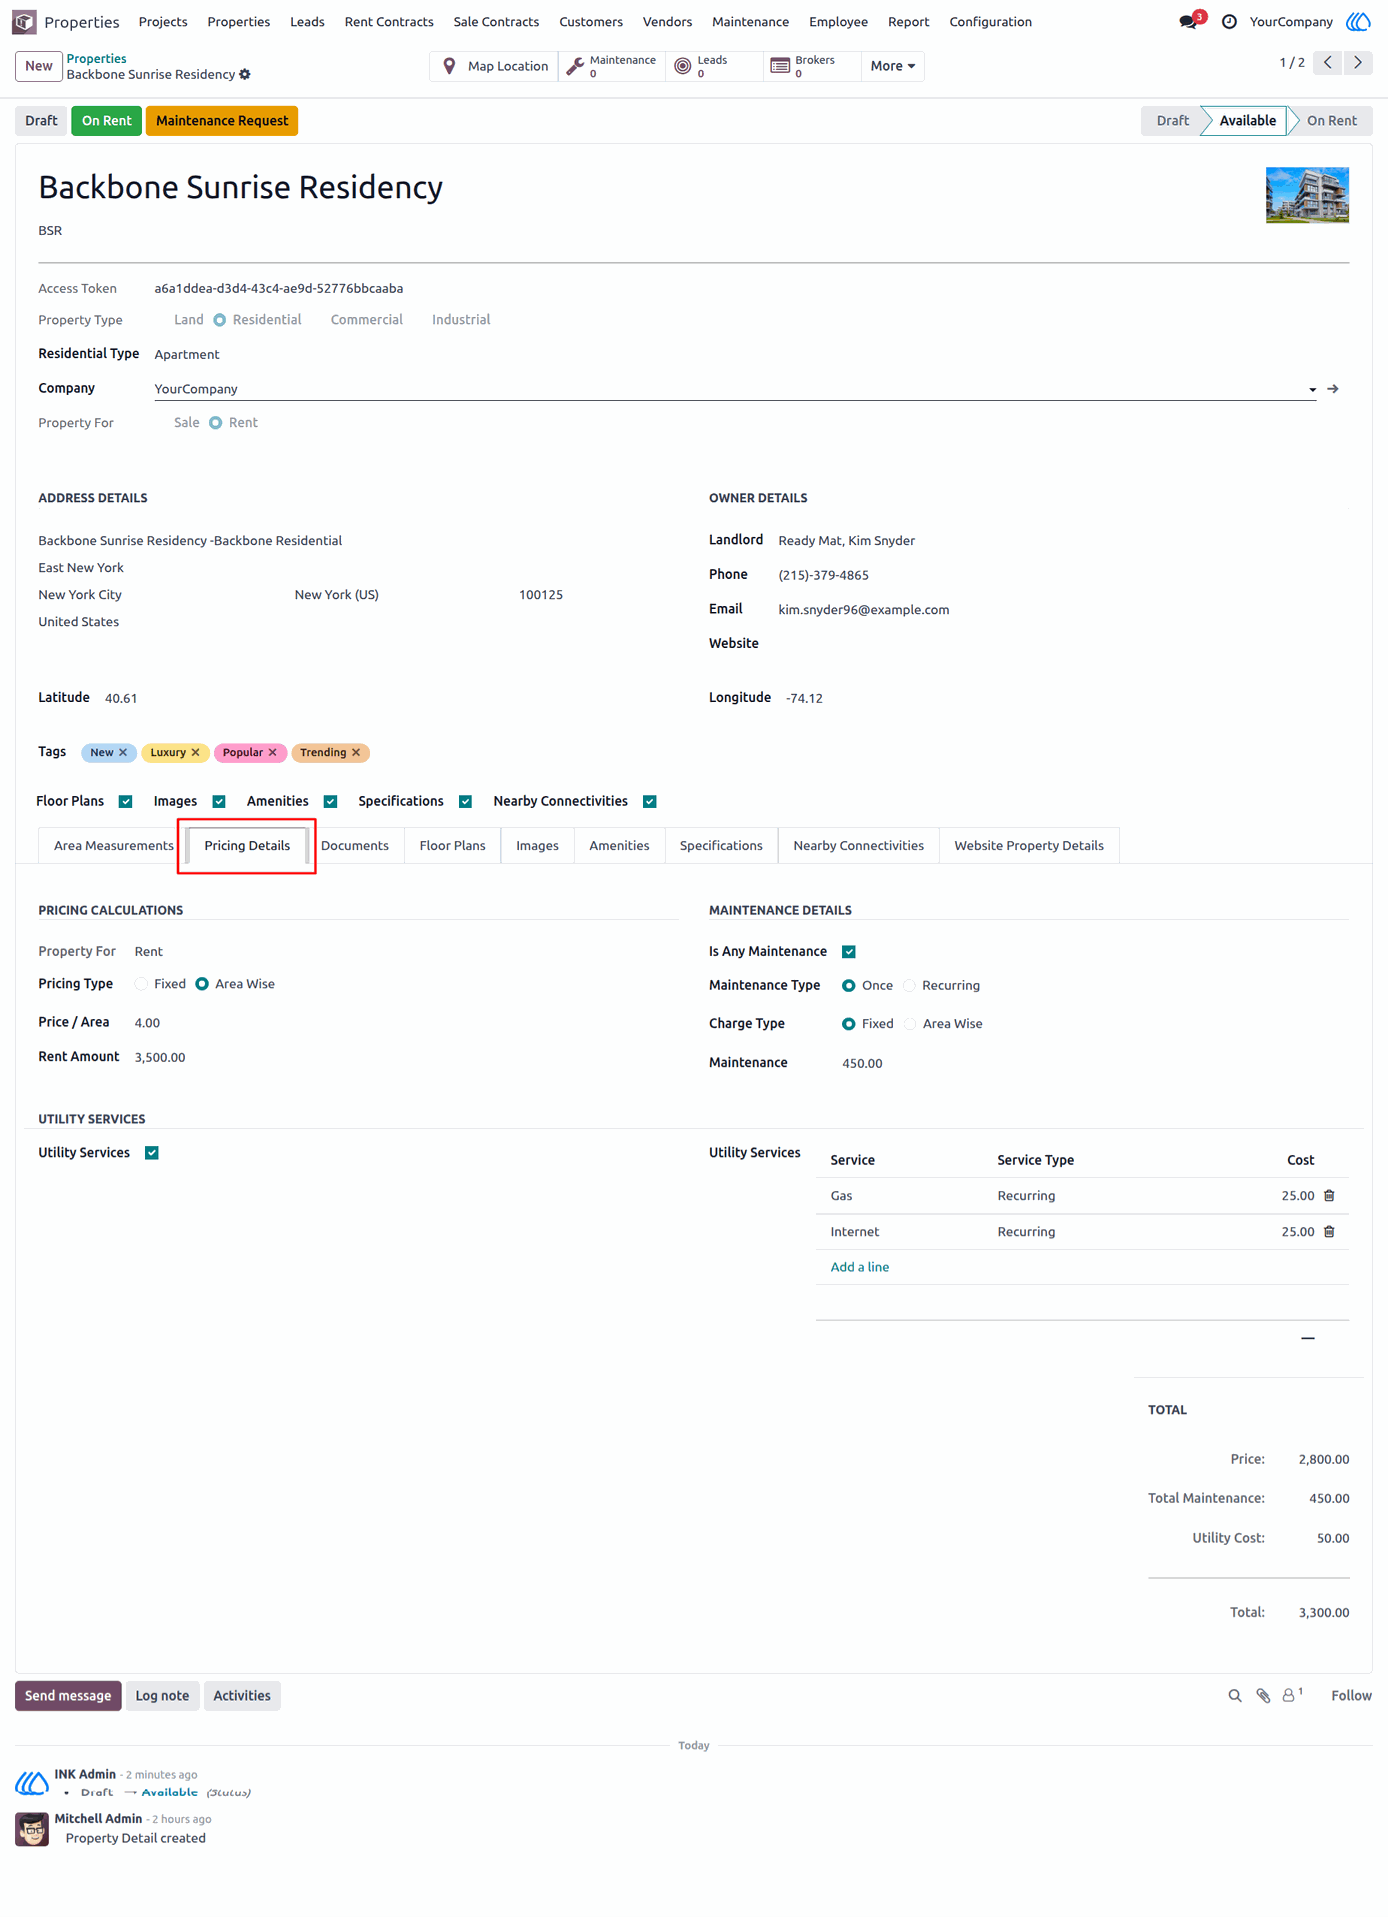Go to the next record arrow
Image resolution: width=1388 pixels, height=1920 pixels.
1358,62
